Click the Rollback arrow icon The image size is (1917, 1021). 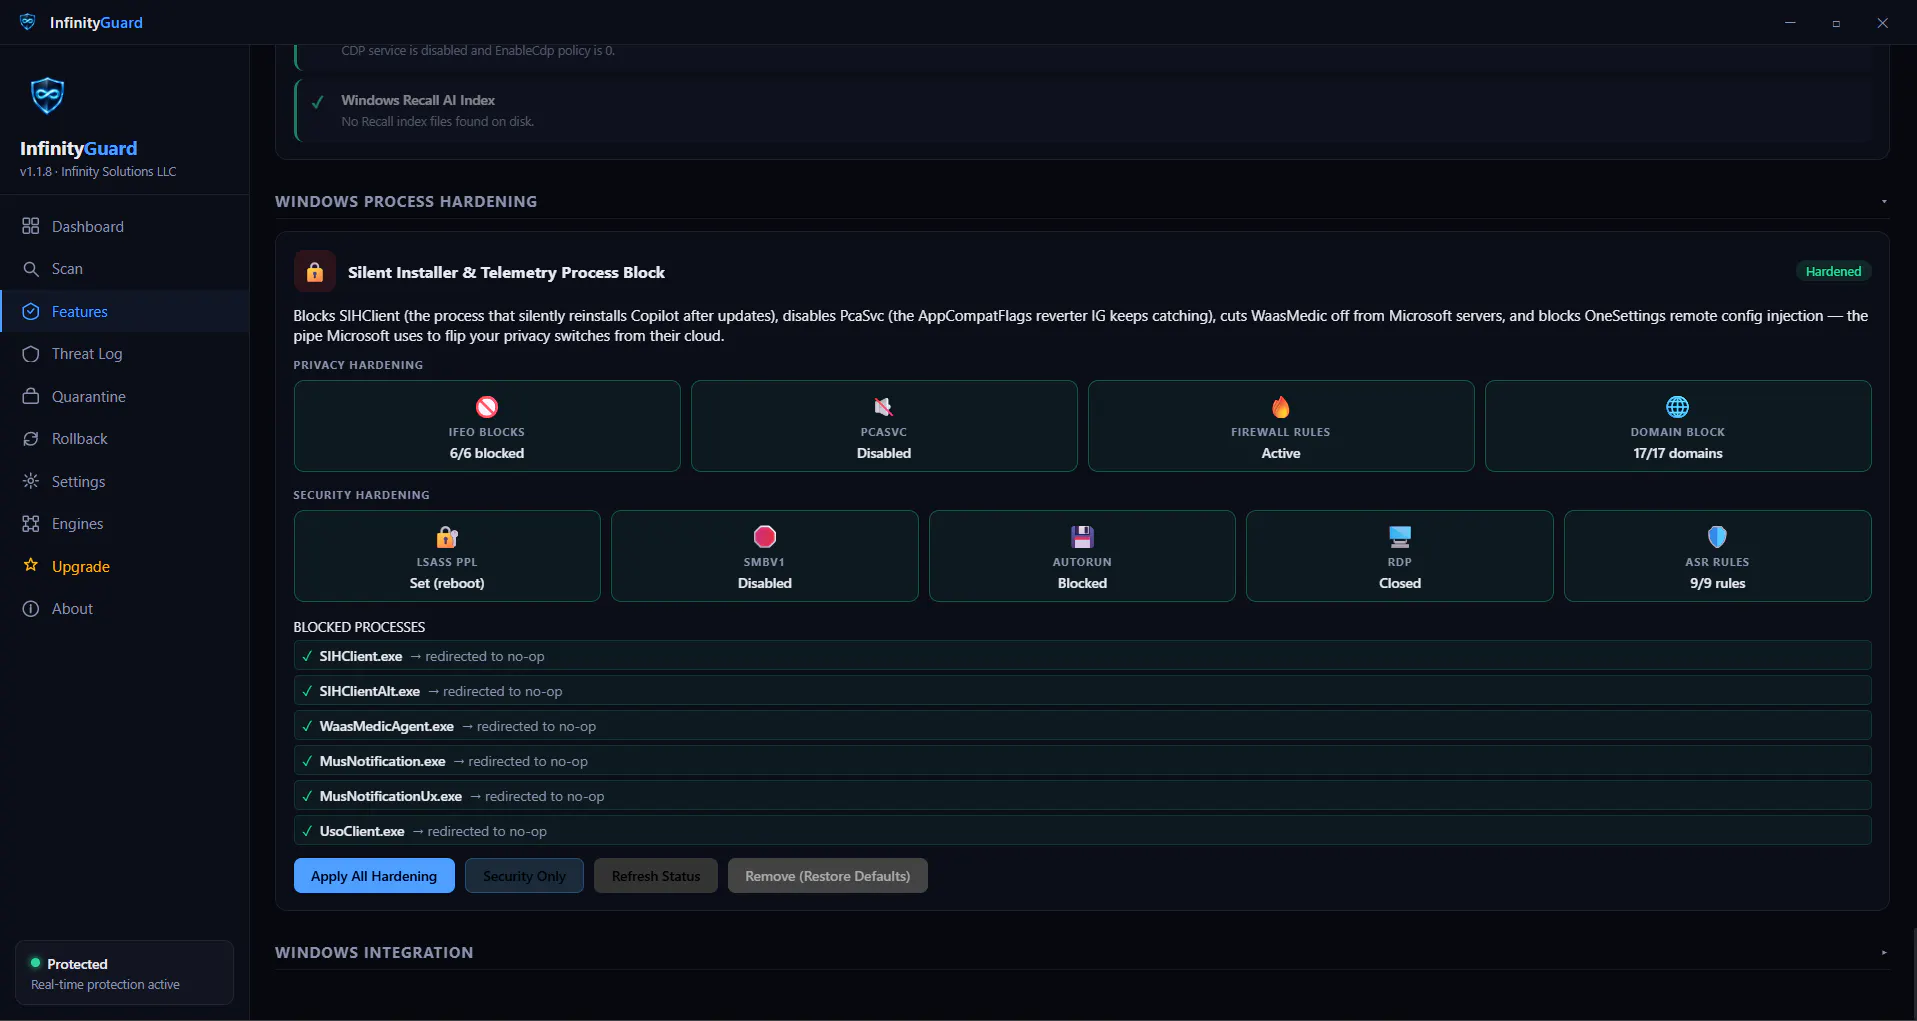pyautogui.click(x=31, y=439)
